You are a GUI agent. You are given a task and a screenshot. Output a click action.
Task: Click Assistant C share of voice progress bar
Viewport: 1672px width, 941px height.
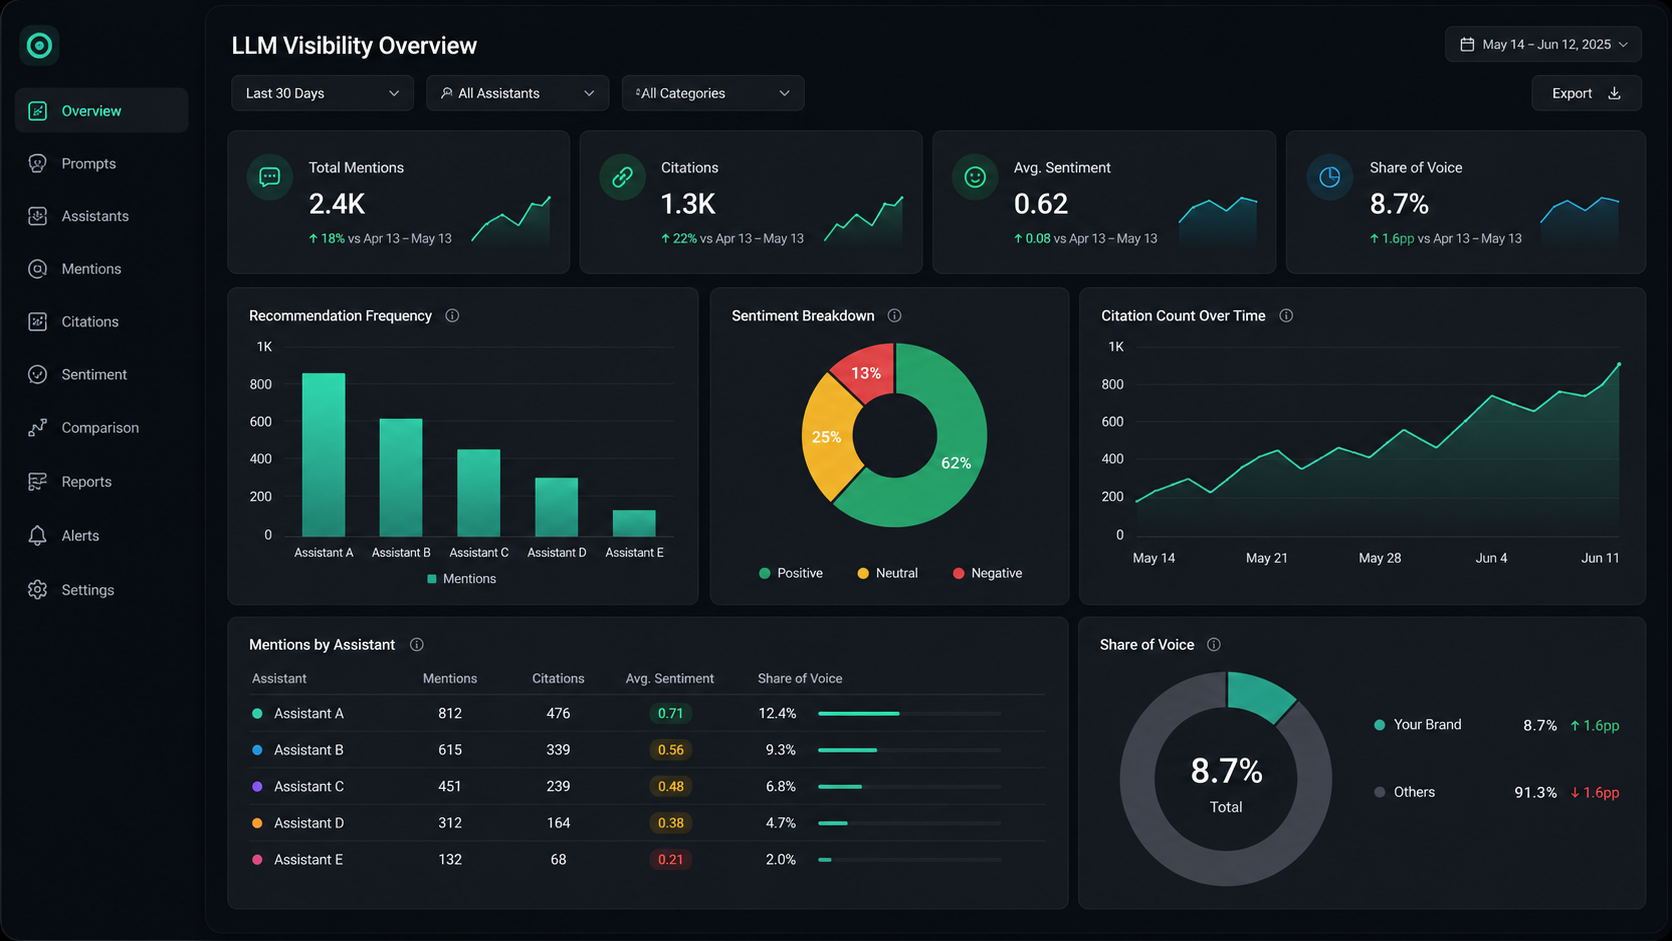point(909,787)
